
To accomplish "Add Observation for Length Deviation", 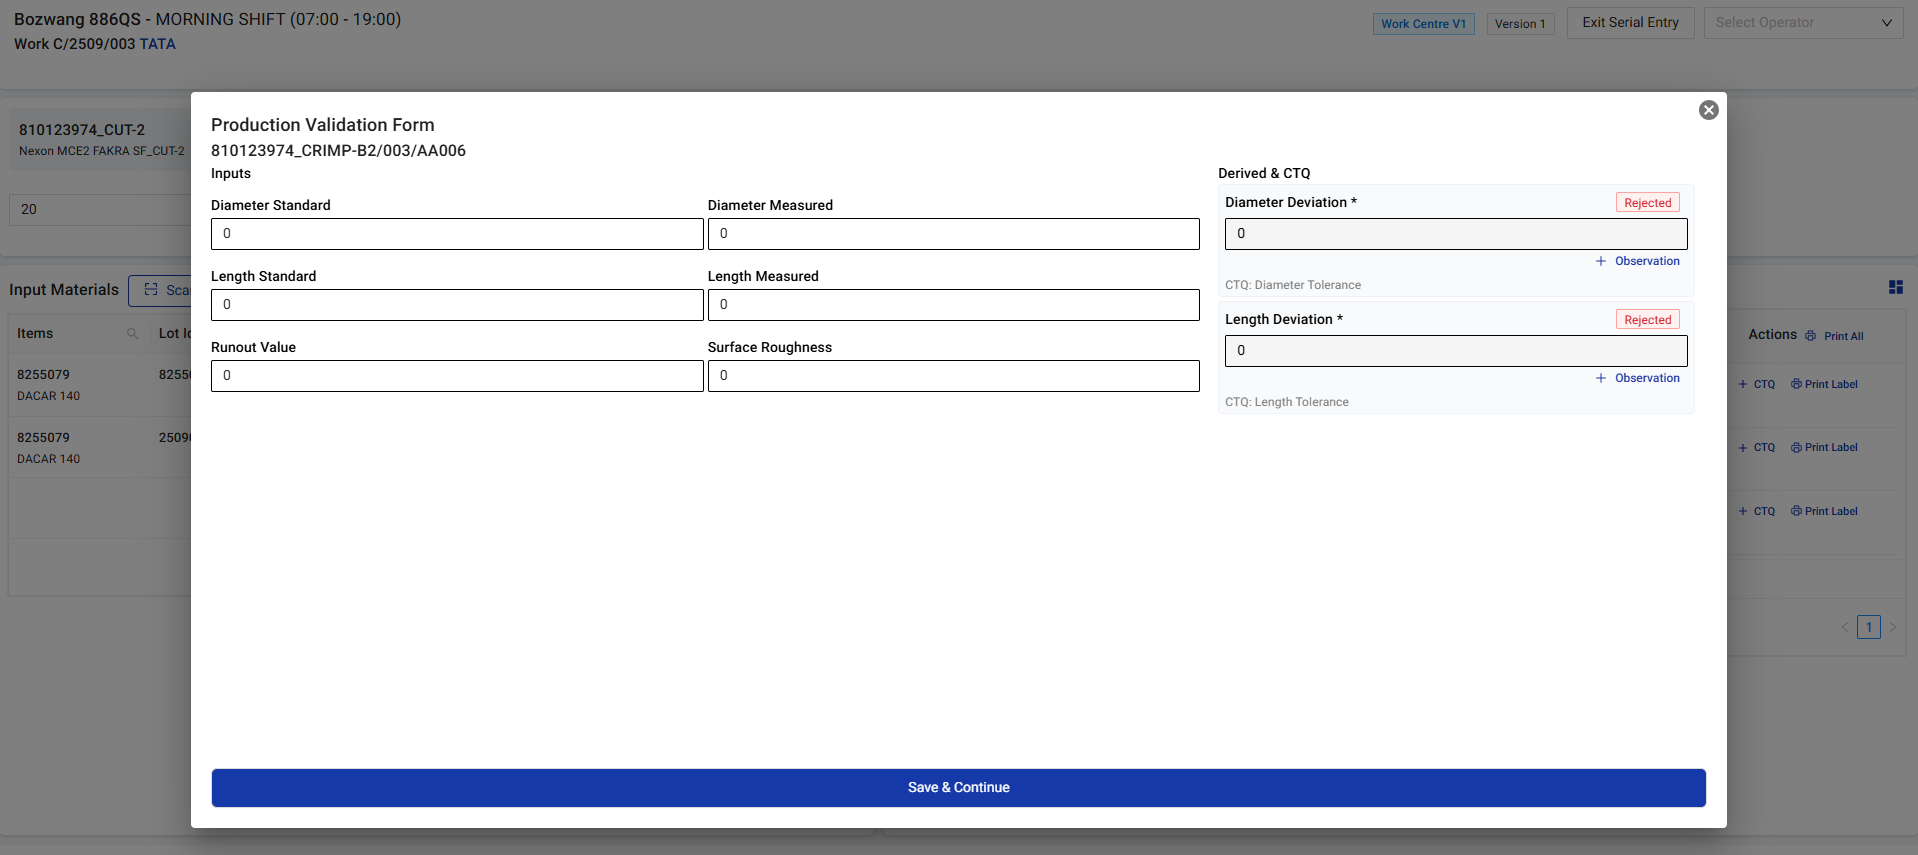I will 1638,378.
